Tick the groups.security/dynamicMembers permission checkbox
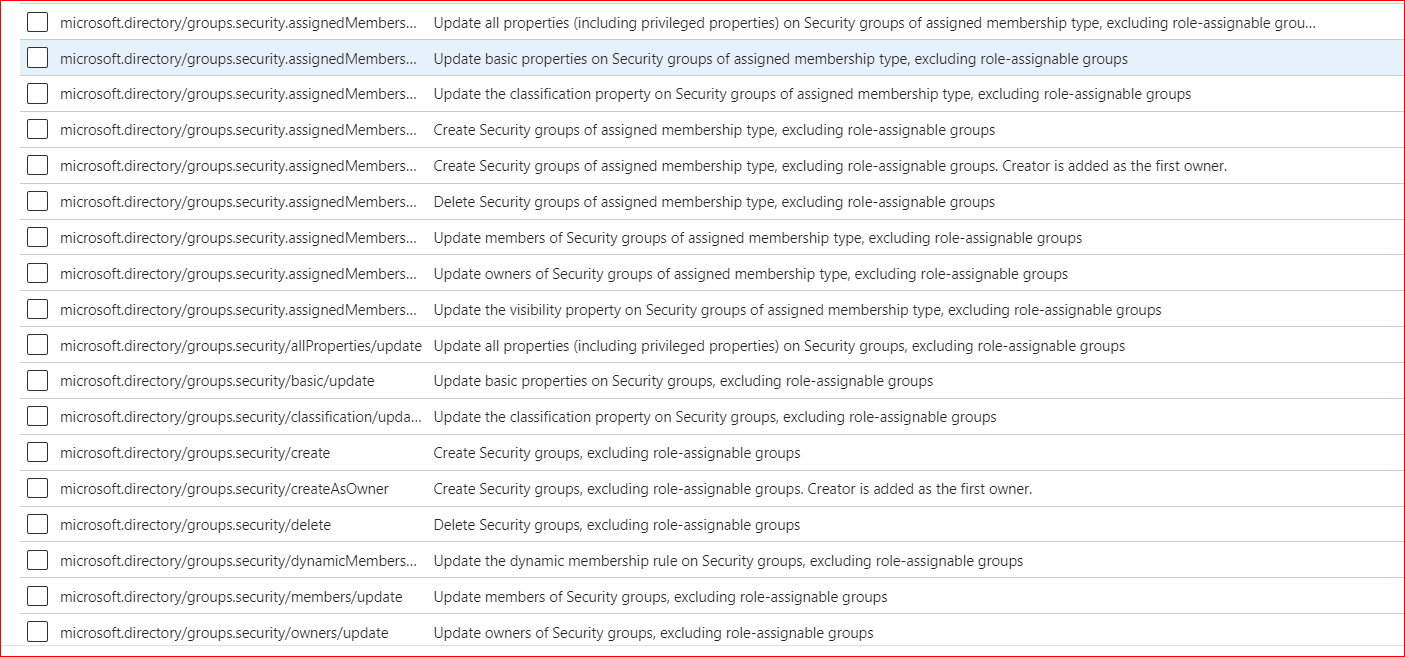The height and width of the screenshot is (657, 1405). click(37, 560)
